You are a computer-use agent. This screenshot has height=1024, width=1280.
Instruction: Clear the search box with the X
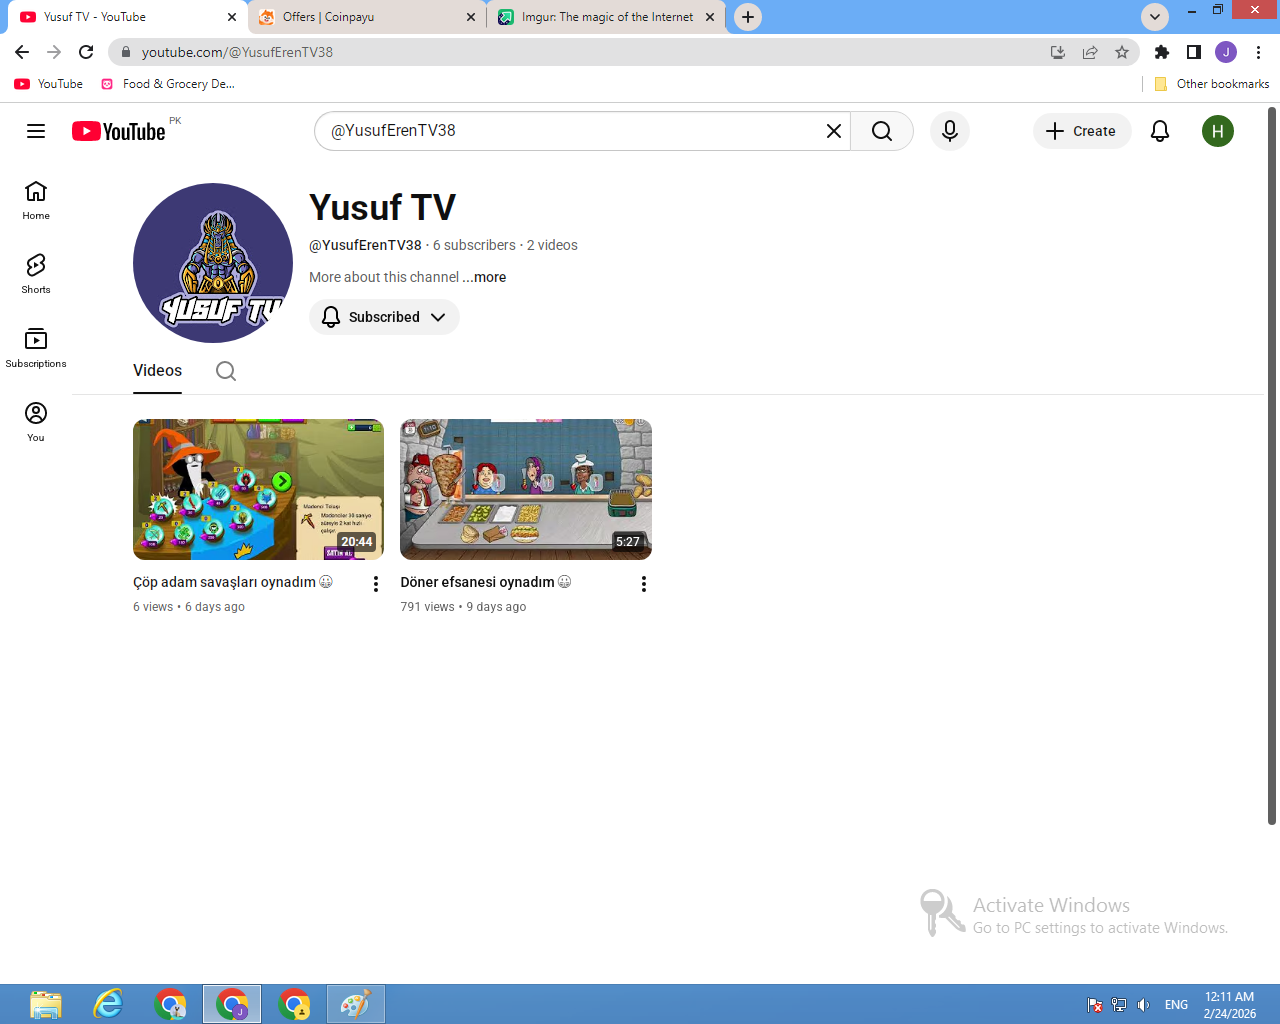pos(833,131)
